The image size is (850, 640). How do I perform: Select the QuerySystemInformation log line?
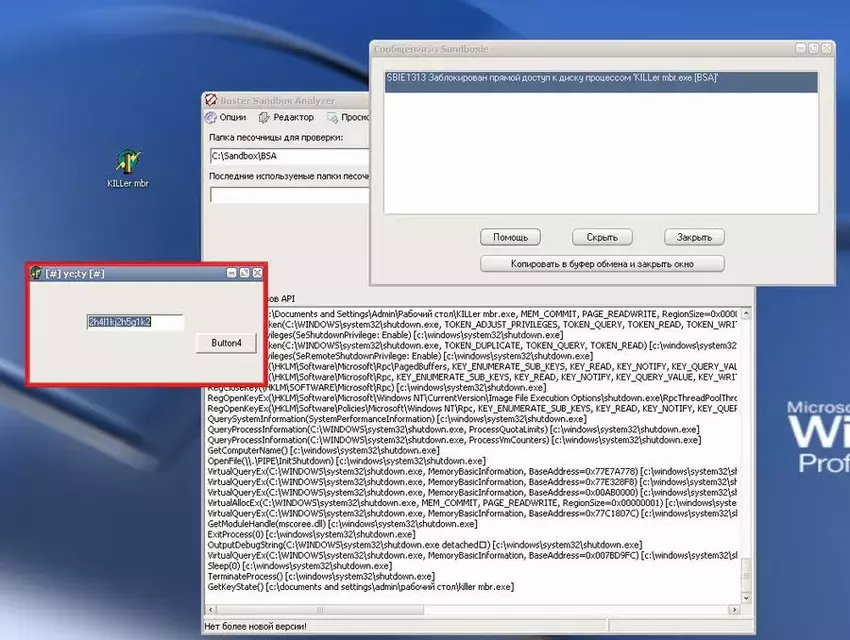(x=397, y=419)
